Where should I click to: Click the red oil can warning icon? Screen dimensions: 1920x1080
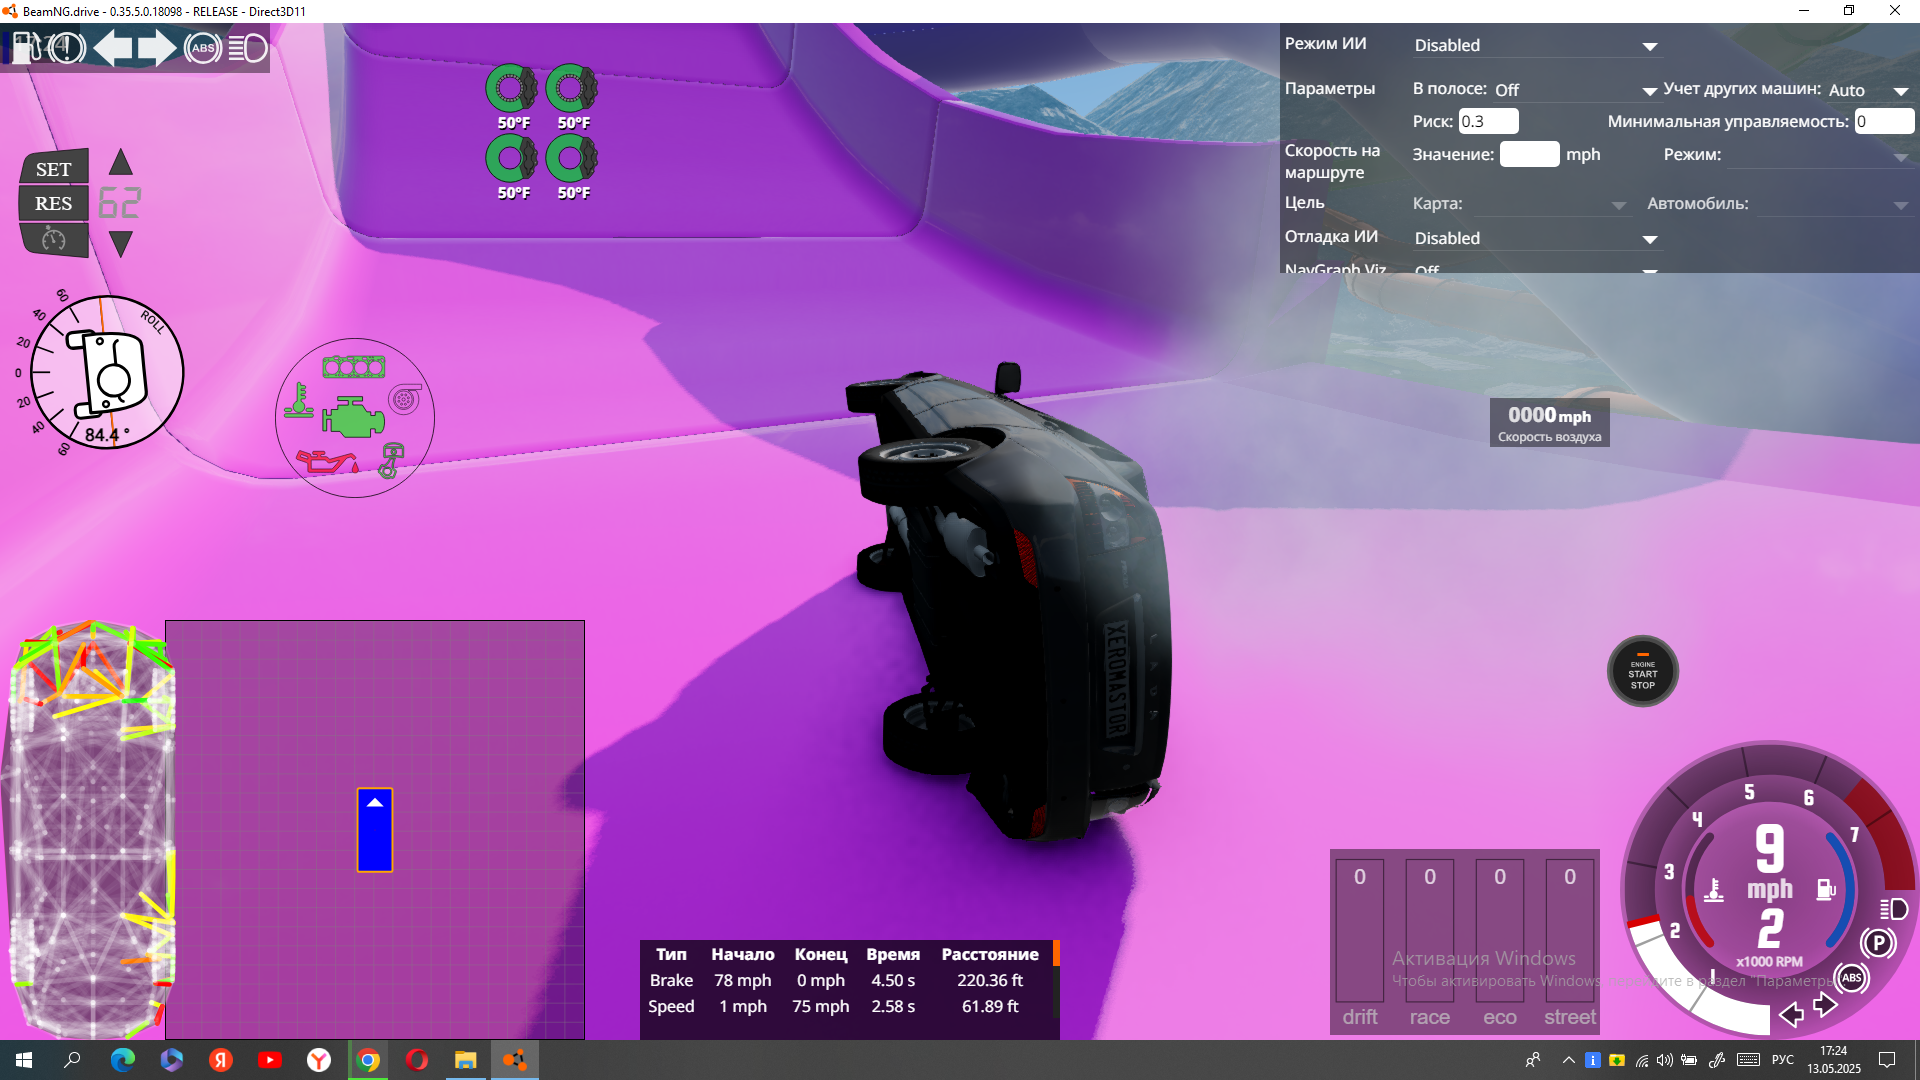click(x=327, y=462)
